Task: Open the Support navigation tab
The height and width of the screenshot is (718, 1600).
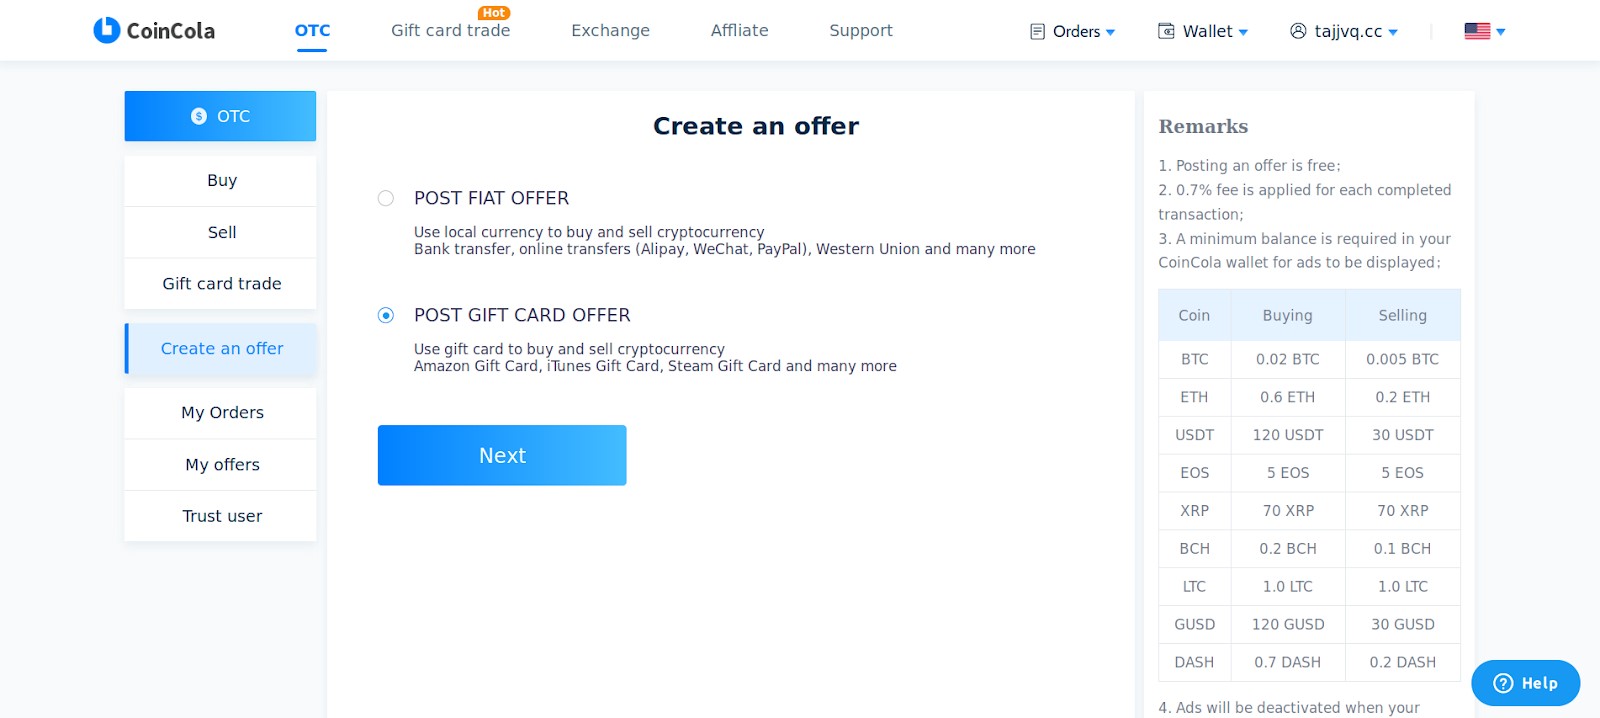Action: [x=861, y=31]
